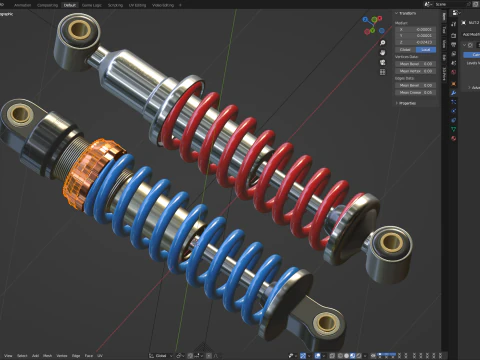Select Local transform orientation button

click(x=426, y=50)
